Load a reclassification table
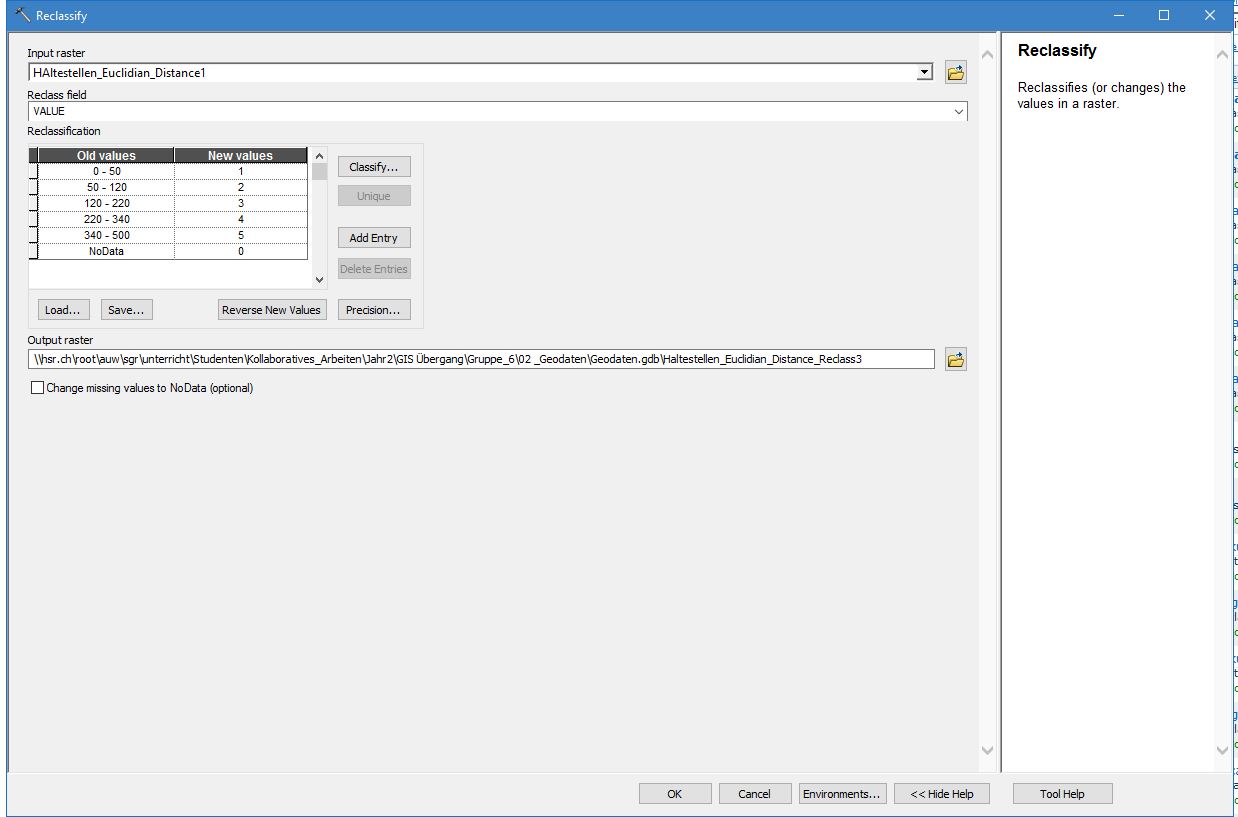This screenshot has width=1238, height=817. click(x=62, y=310)
